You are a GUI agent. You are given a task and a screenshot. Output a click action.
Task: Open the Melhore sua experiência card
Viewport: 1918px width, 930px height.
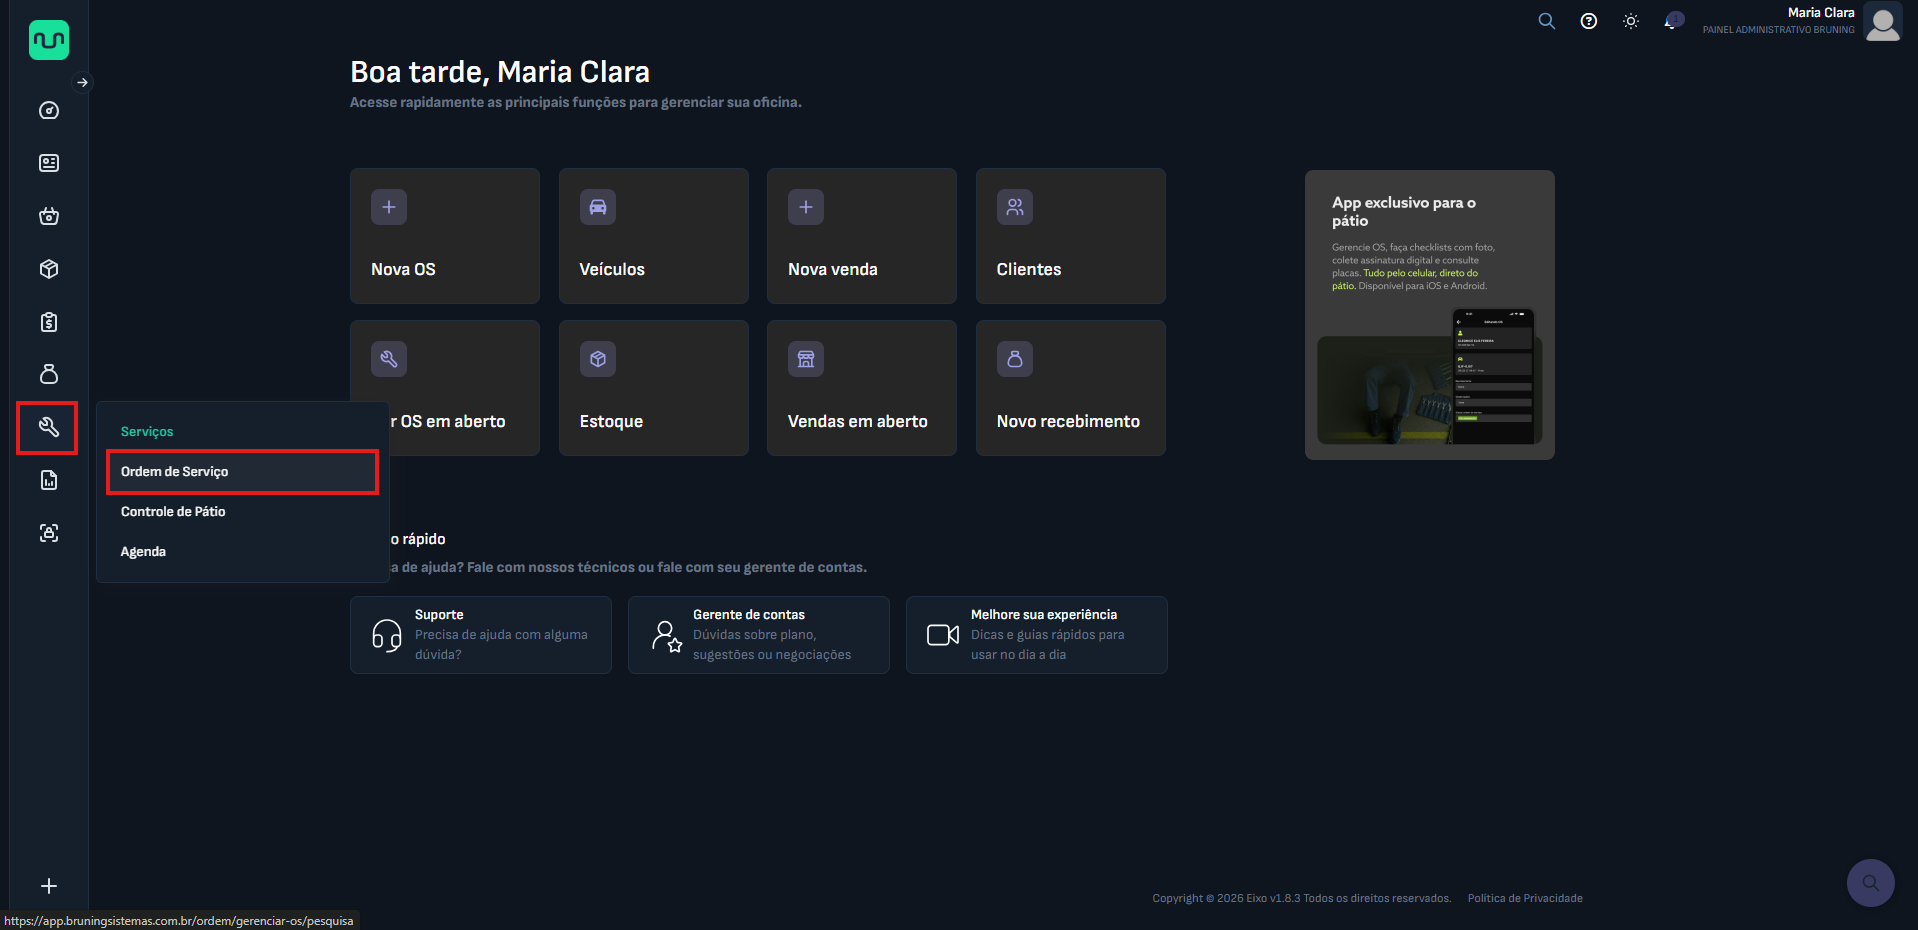pyautogui.click(x=1037, y=635)
